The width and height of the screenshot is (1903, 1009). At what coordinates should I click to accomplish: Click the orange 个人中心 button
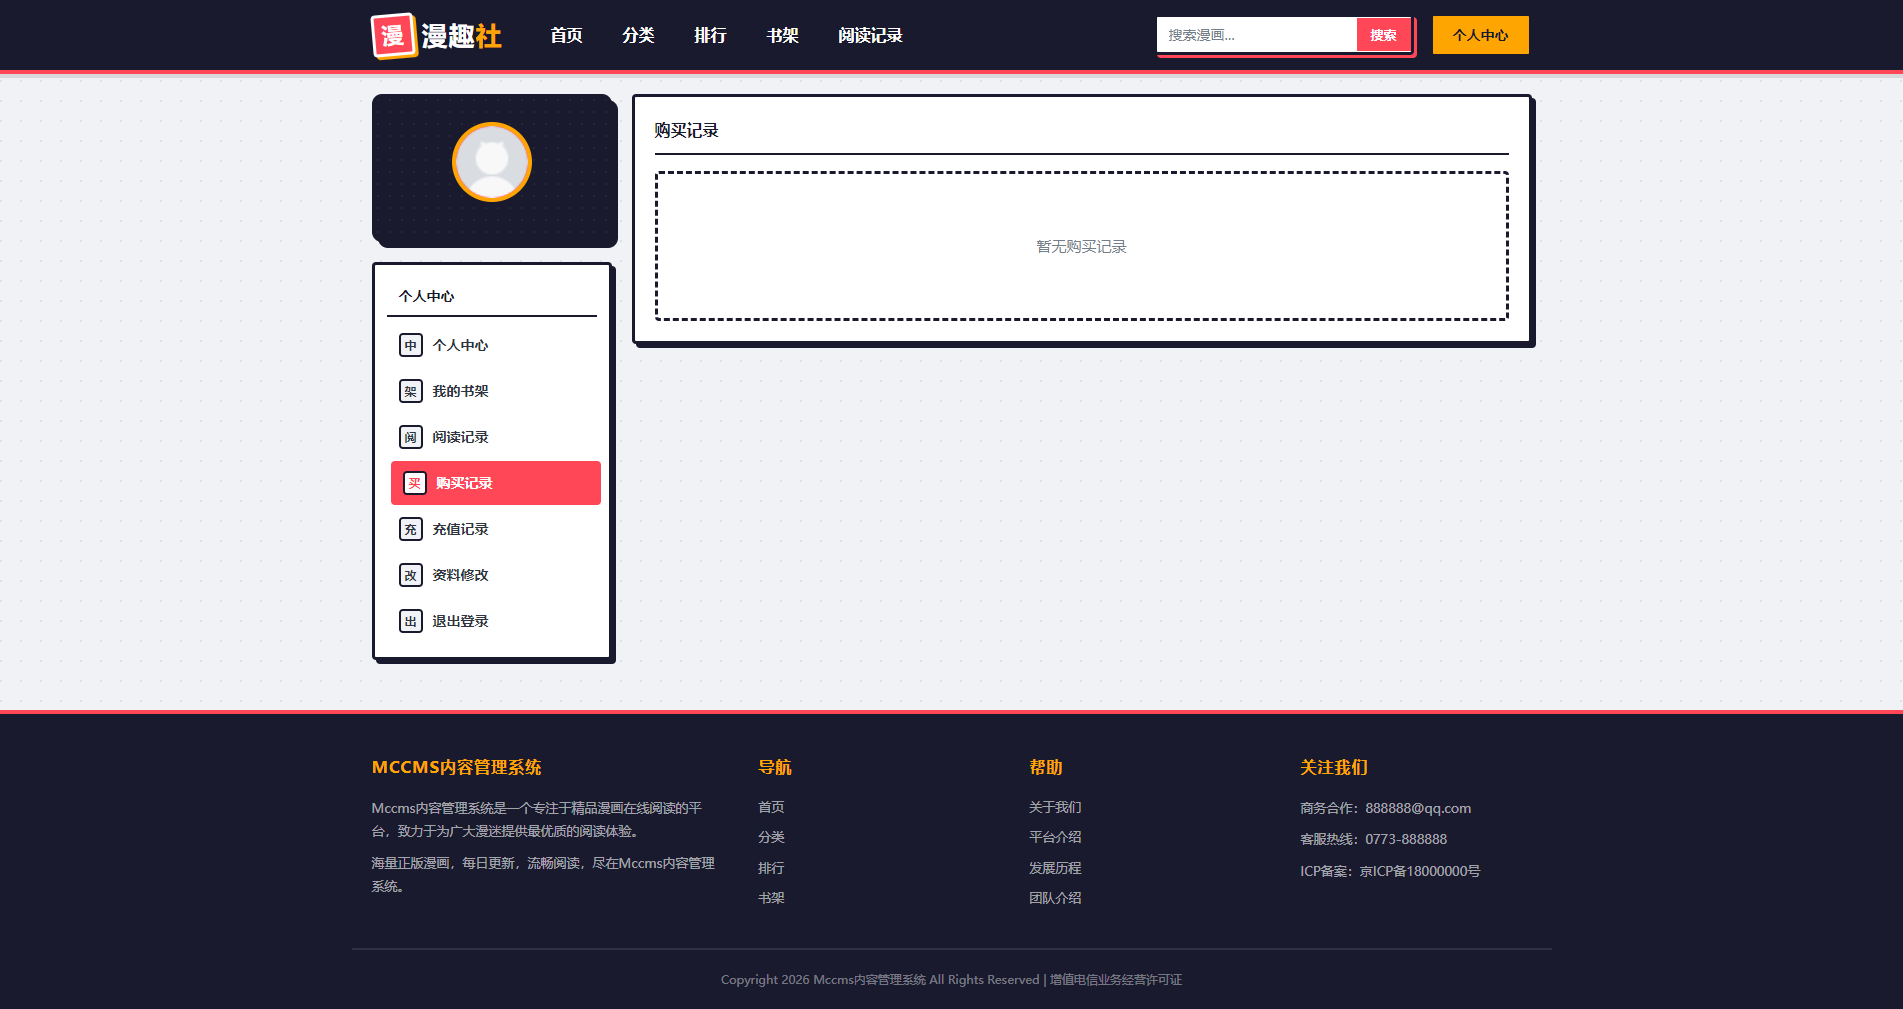1480,35
